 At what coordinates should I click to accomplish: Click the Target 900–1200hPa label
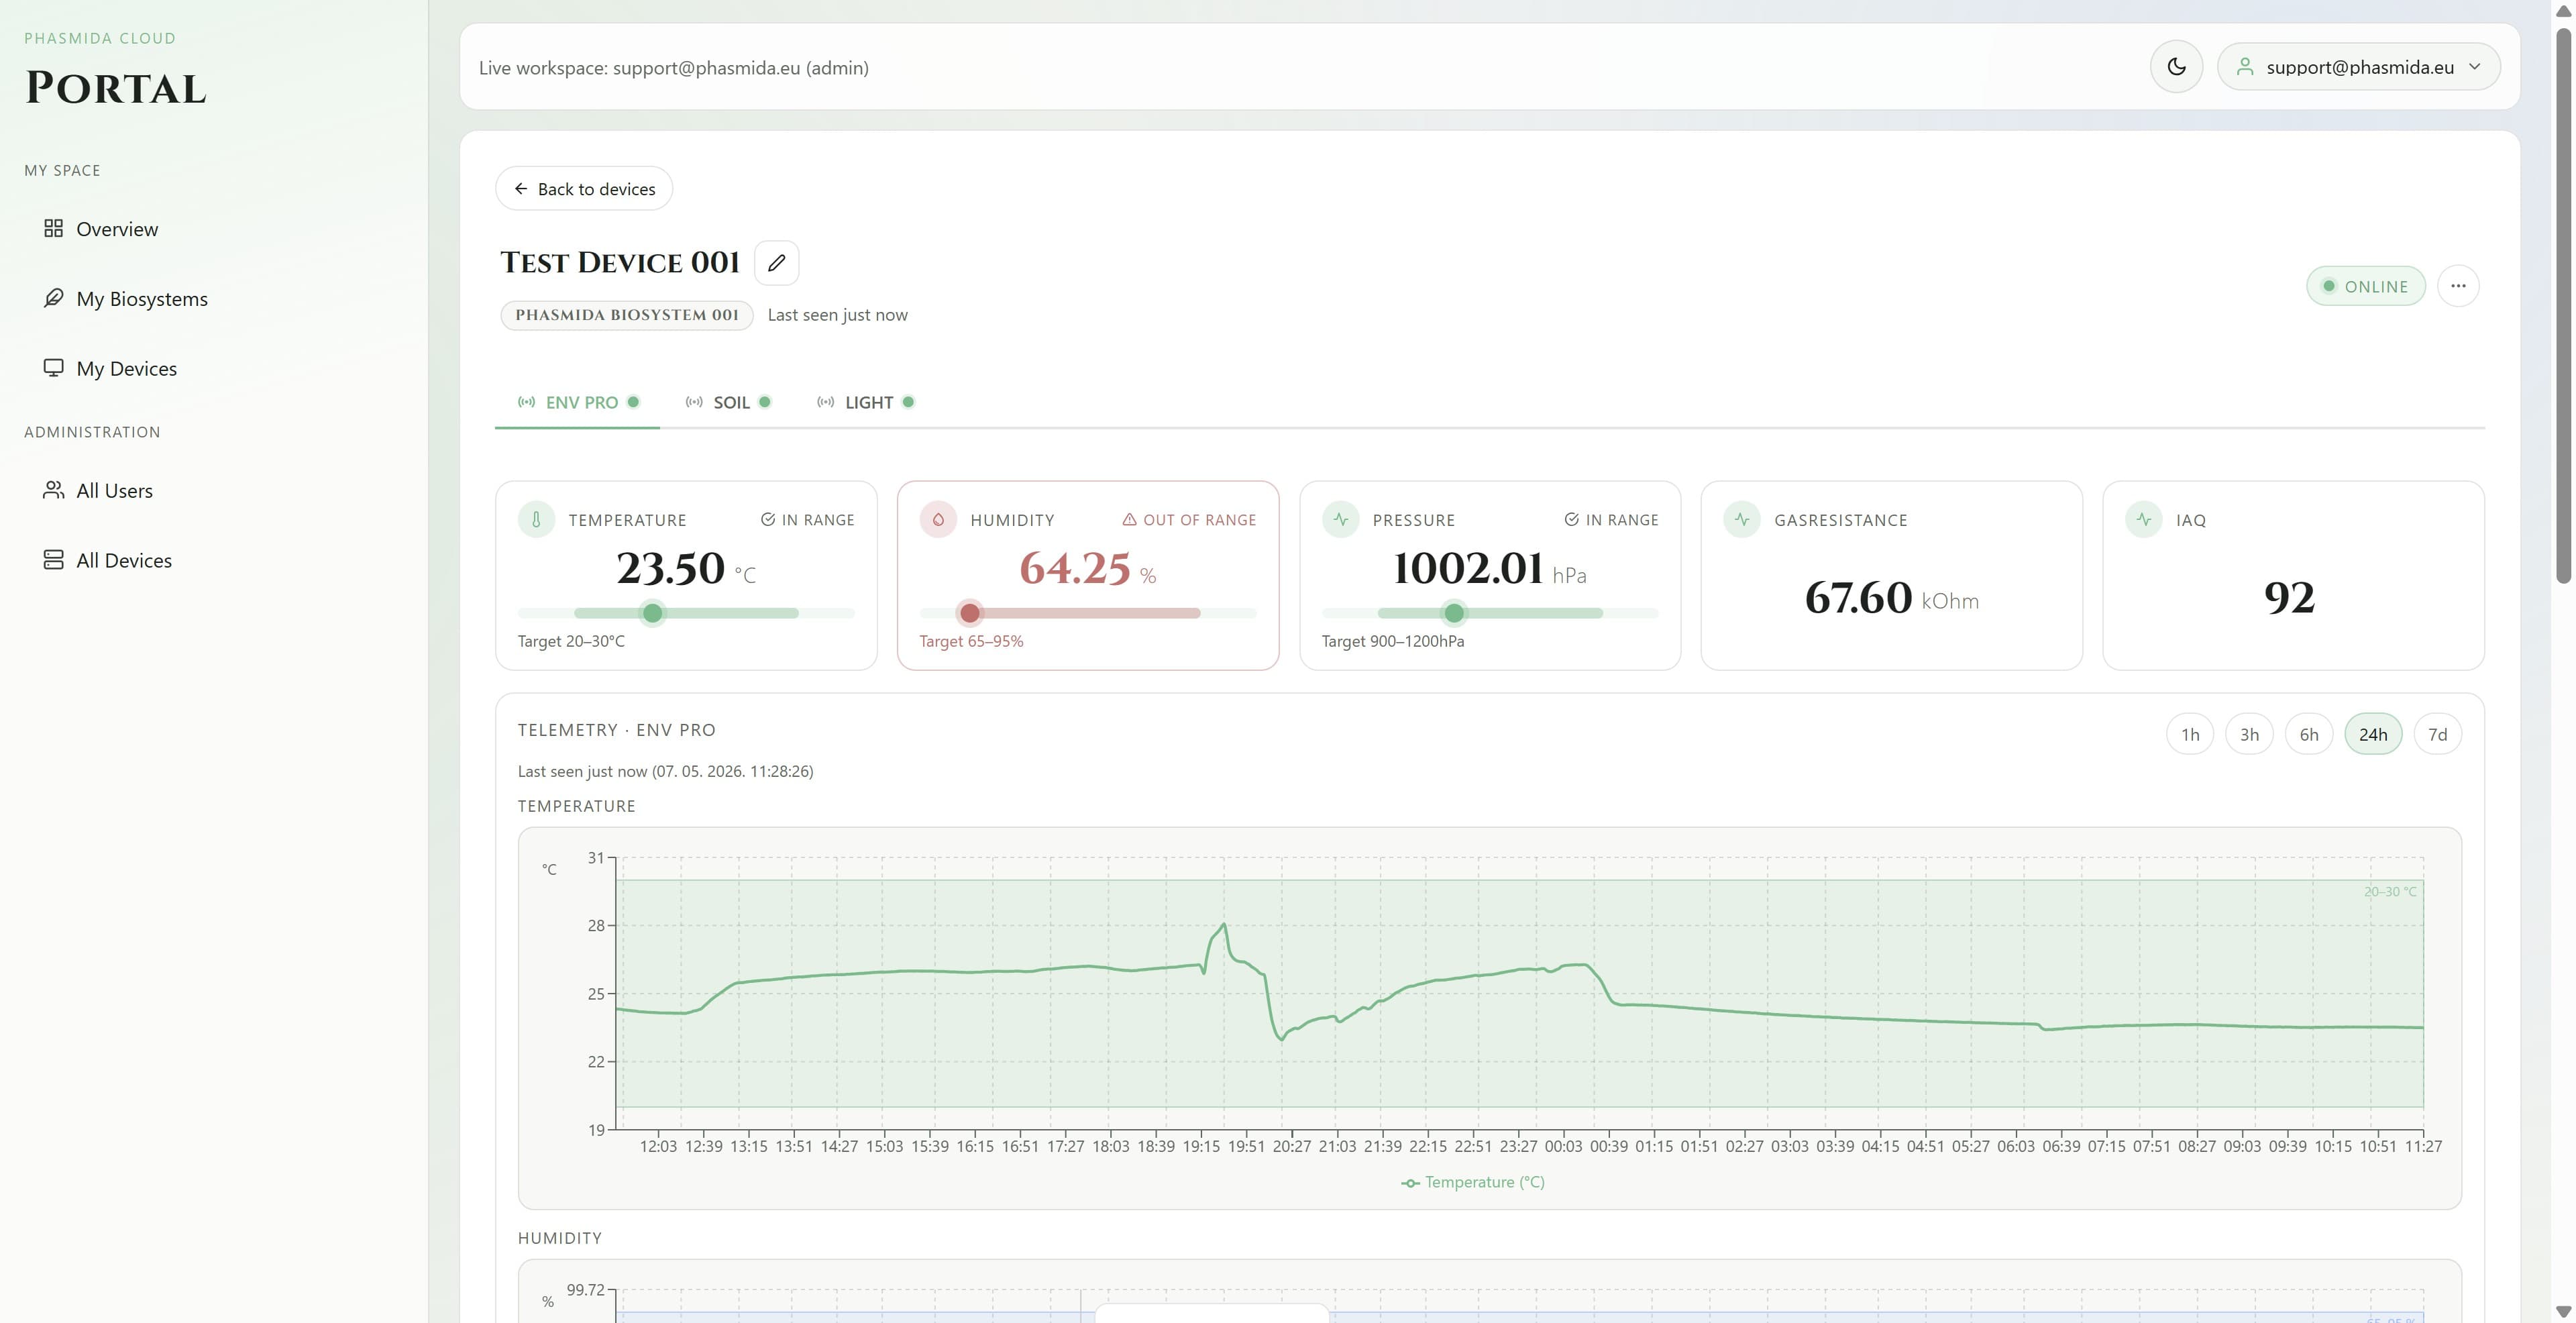[1393, 641]
